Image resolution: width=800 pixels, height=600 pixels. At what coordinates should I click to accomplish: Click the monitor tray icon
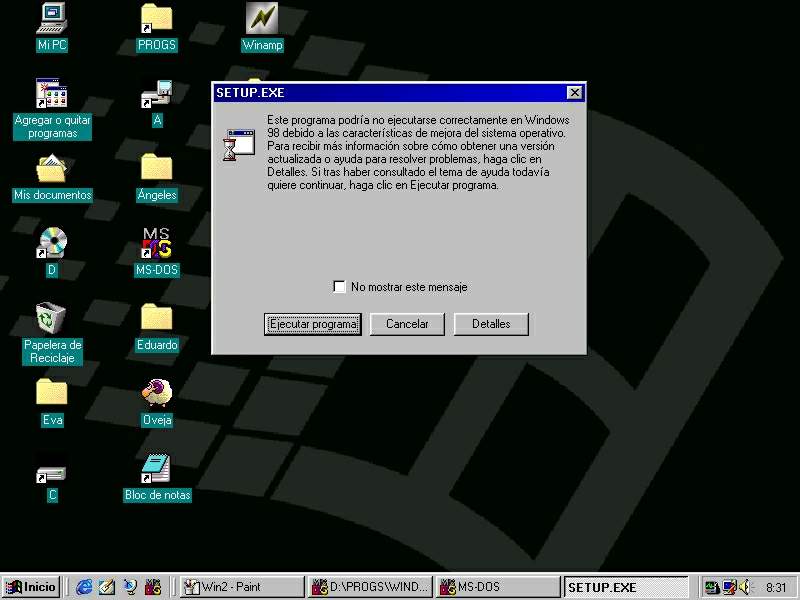coord(730,588)
